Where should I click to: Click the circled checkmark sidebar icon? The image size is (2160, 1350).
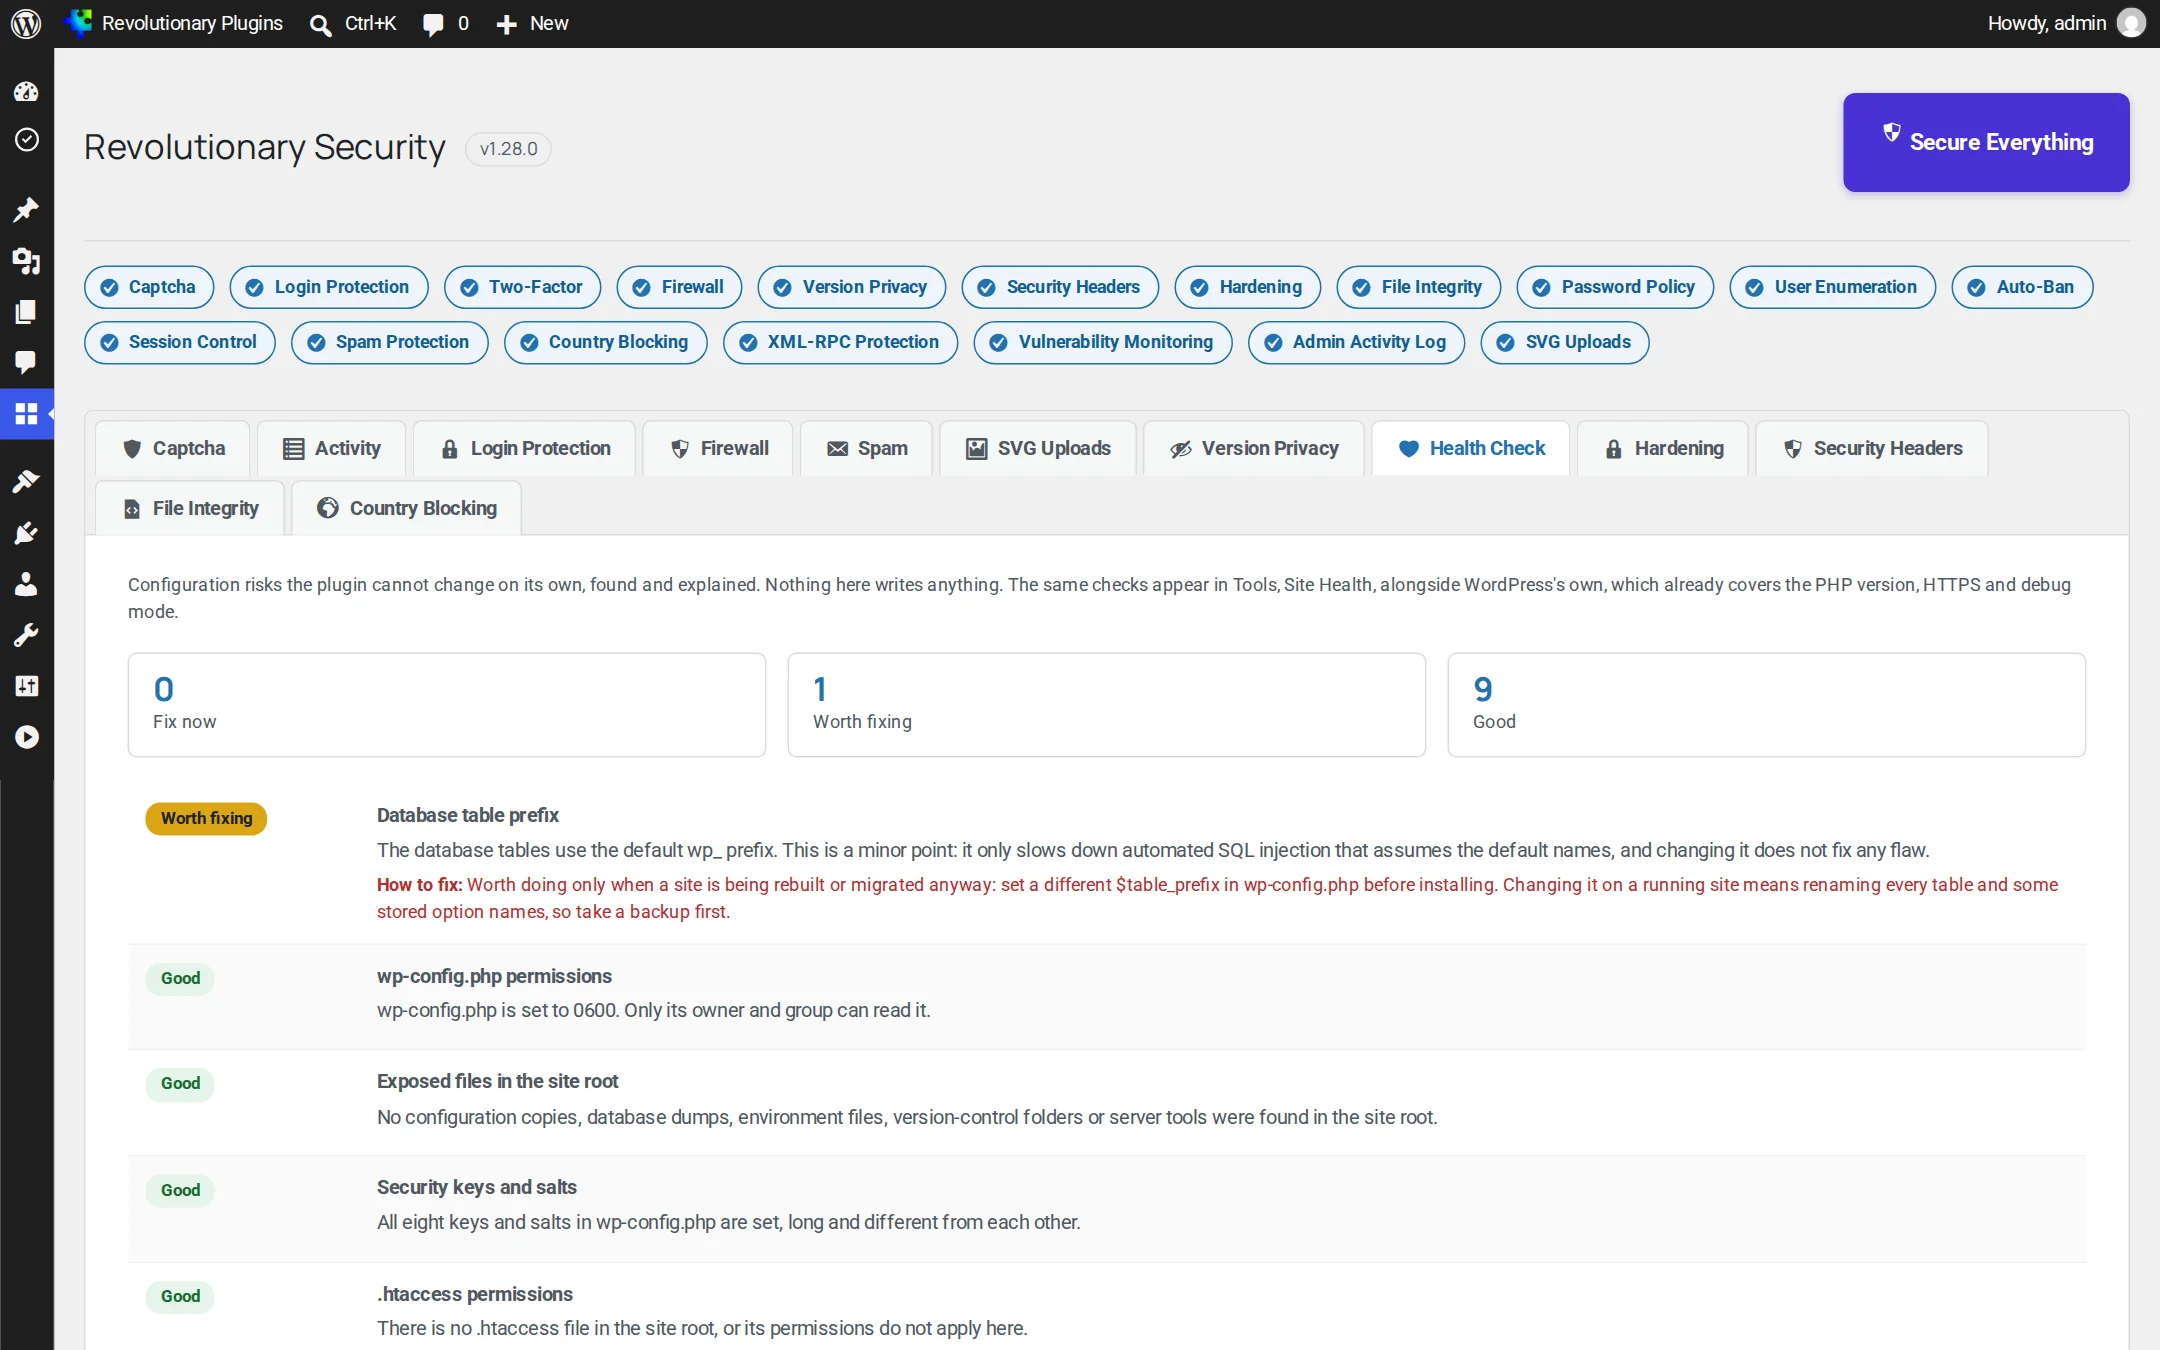(26, 139)
